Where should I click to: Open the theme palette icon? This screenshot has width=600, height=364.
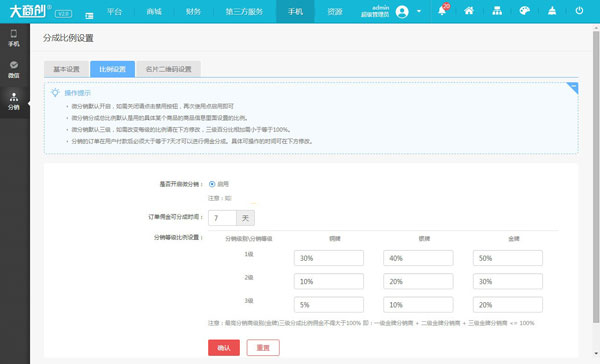524,11
